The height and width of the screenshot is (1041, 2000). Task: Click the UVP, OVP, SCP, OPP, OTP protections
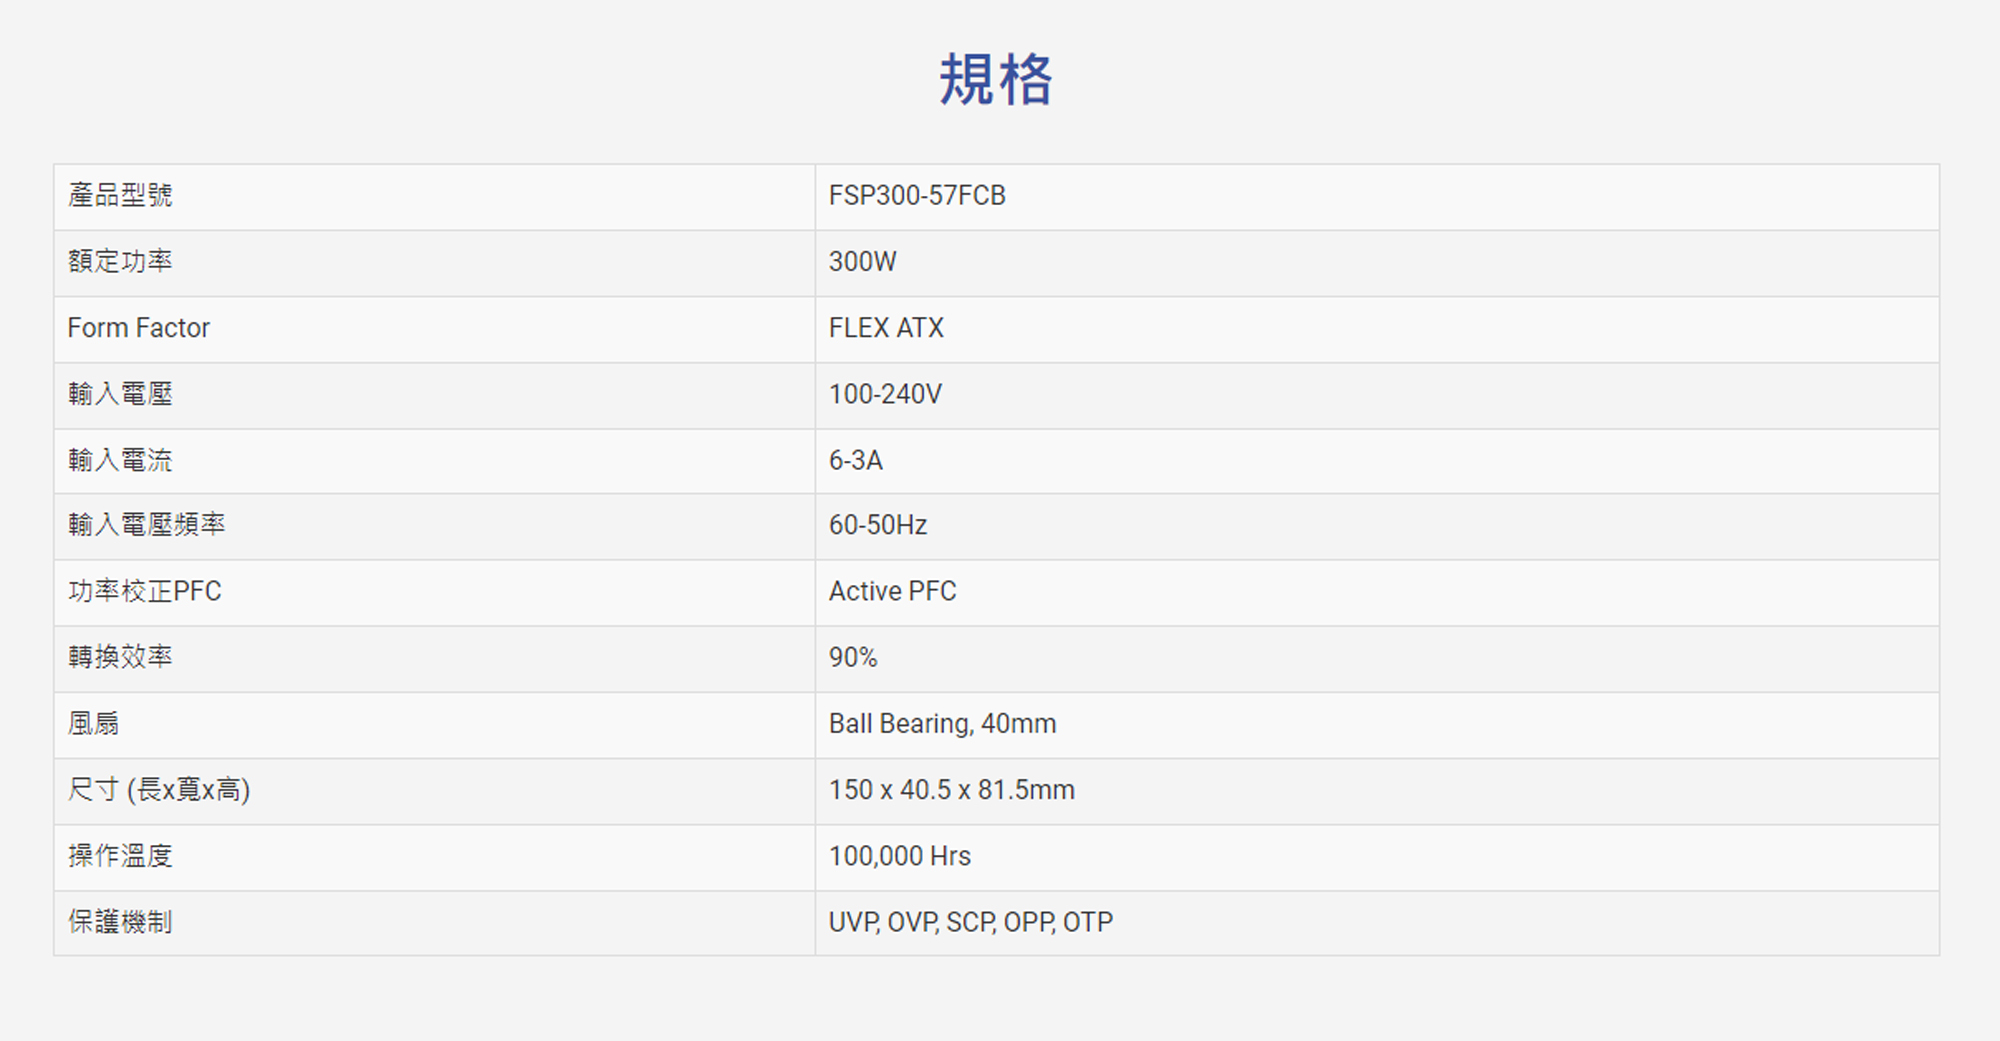point(970,922)
